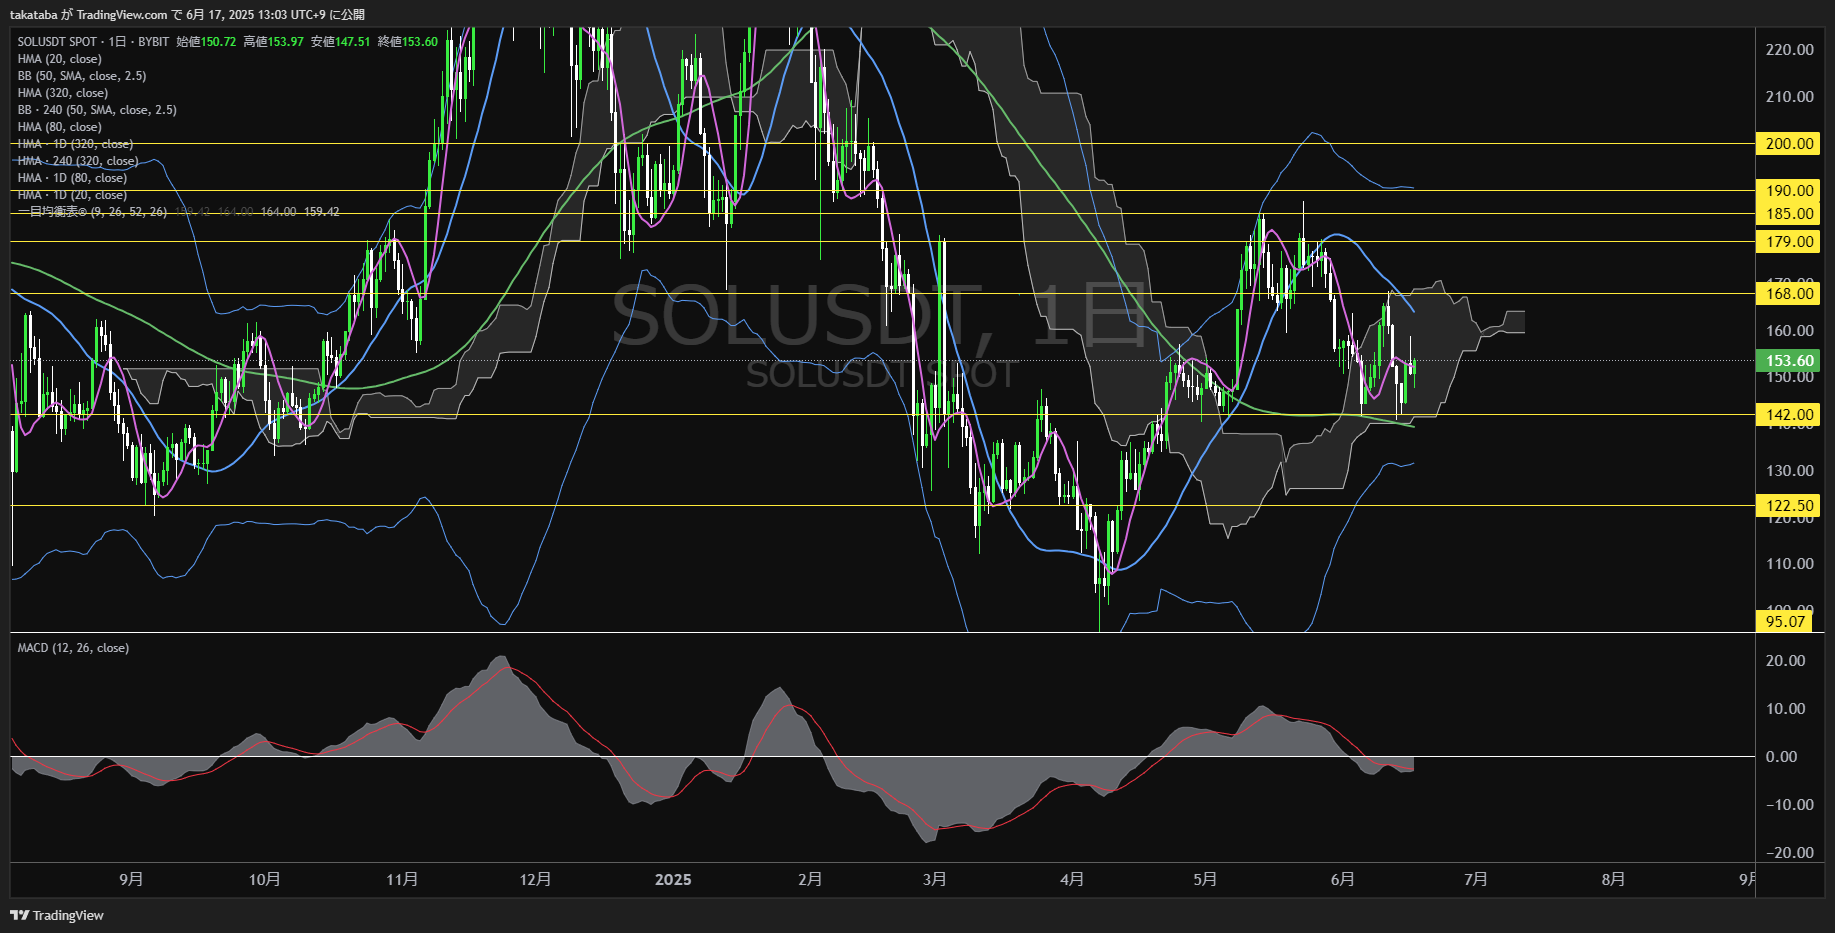Click the 122.50 yellow price label

pos(1789,505)
